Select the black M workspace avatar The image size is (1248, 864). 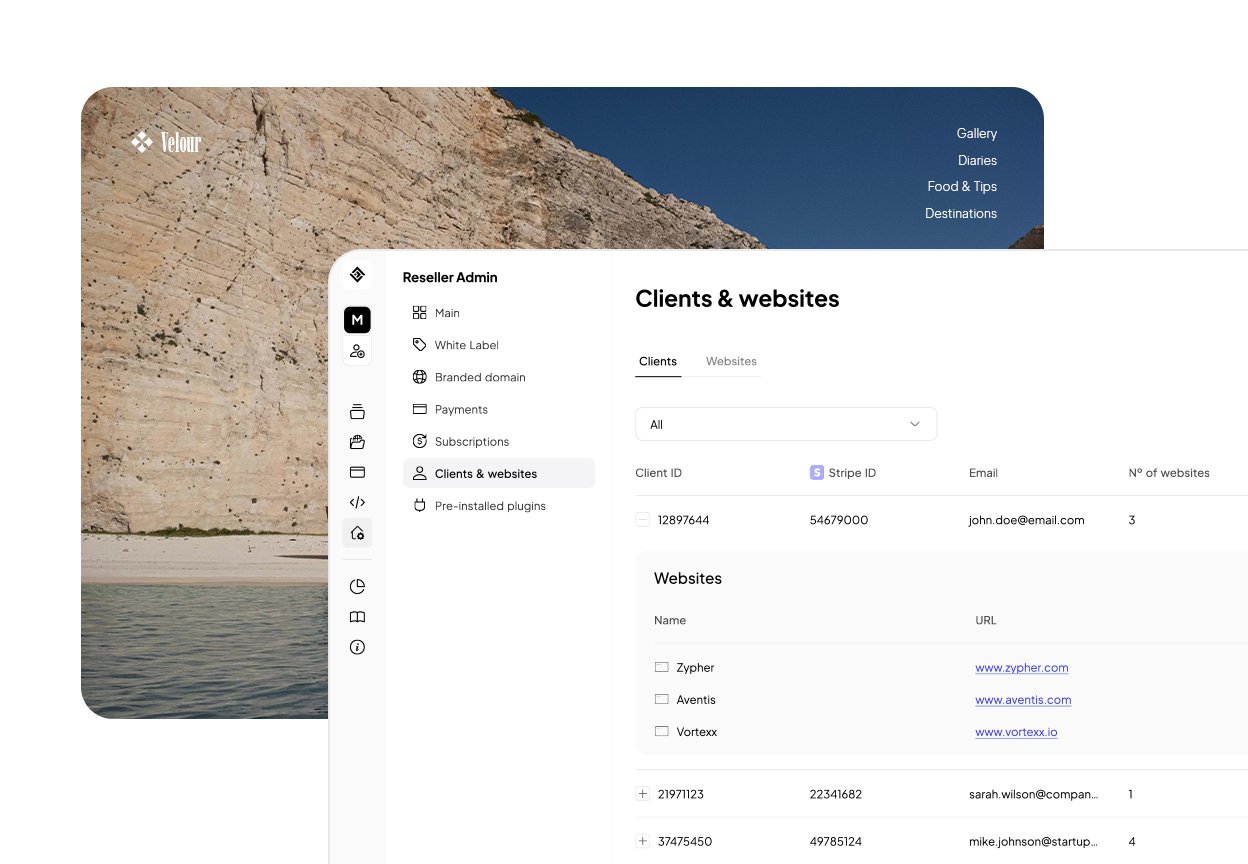point(357,320)
